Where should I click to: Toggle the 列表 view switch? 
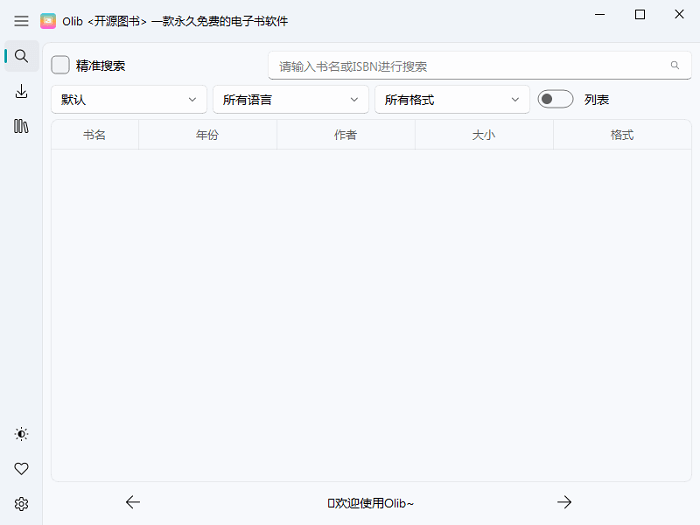coord(555,100)
